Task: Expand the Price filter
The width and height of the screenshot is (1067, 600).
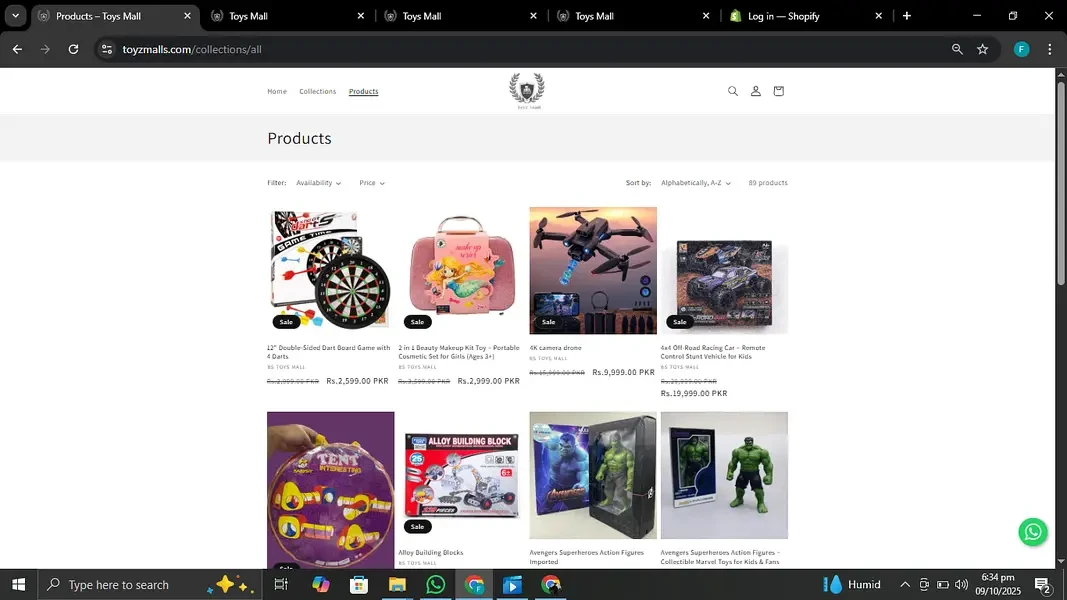Action: point(372,183)
